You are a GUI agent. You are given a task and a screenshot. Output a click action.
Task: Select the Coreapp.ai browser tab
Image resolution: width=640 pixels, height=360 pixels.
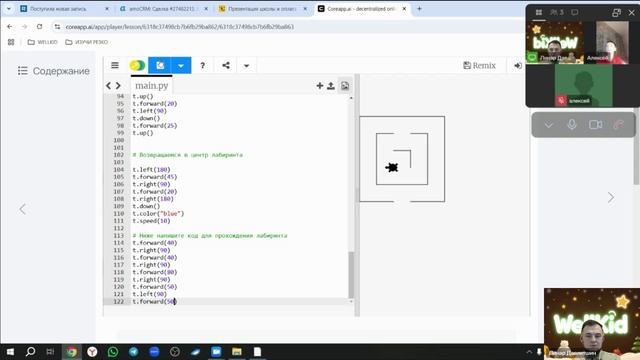[362, 9]
